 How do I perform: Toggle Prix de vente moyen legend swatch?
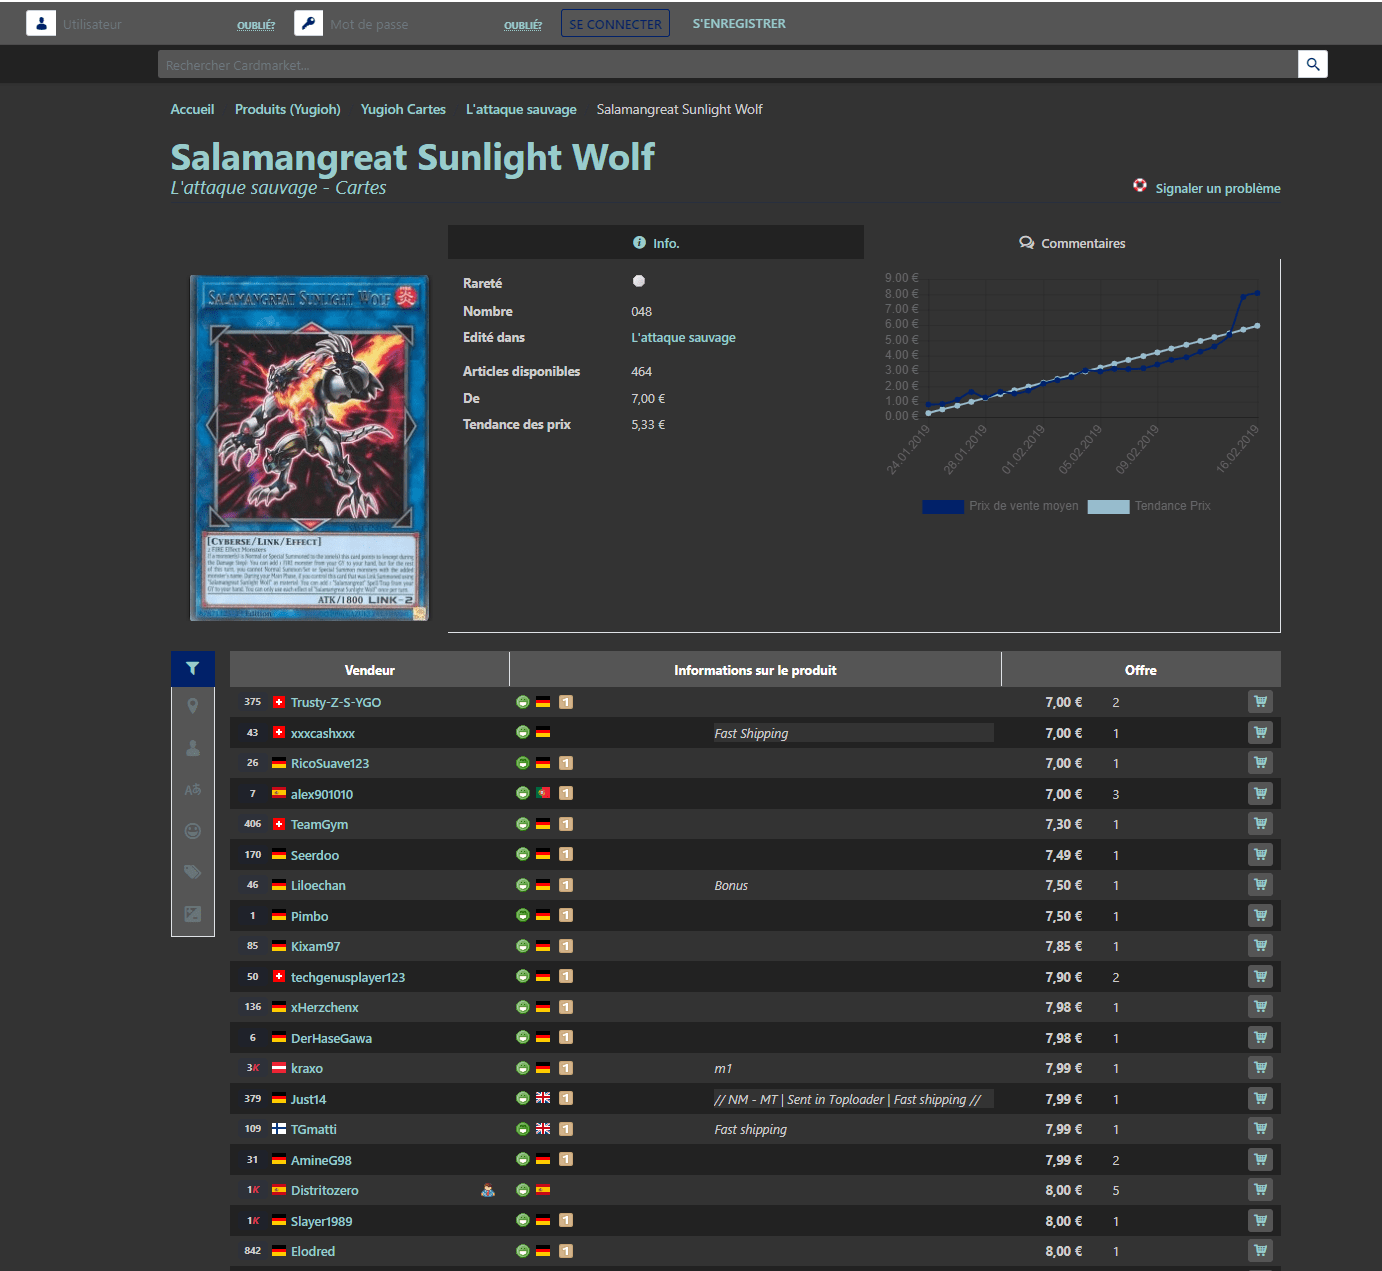click(x=942, y=506)
